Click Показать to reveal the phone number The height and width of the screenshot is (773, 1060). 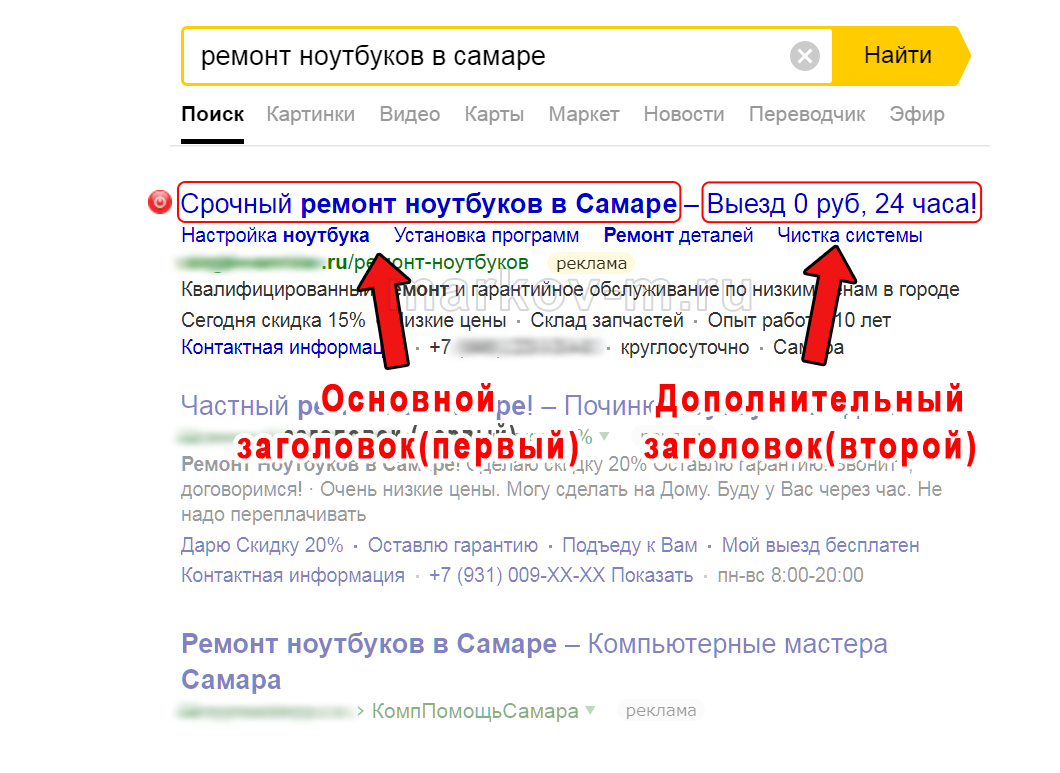click(x=652, y=576)
